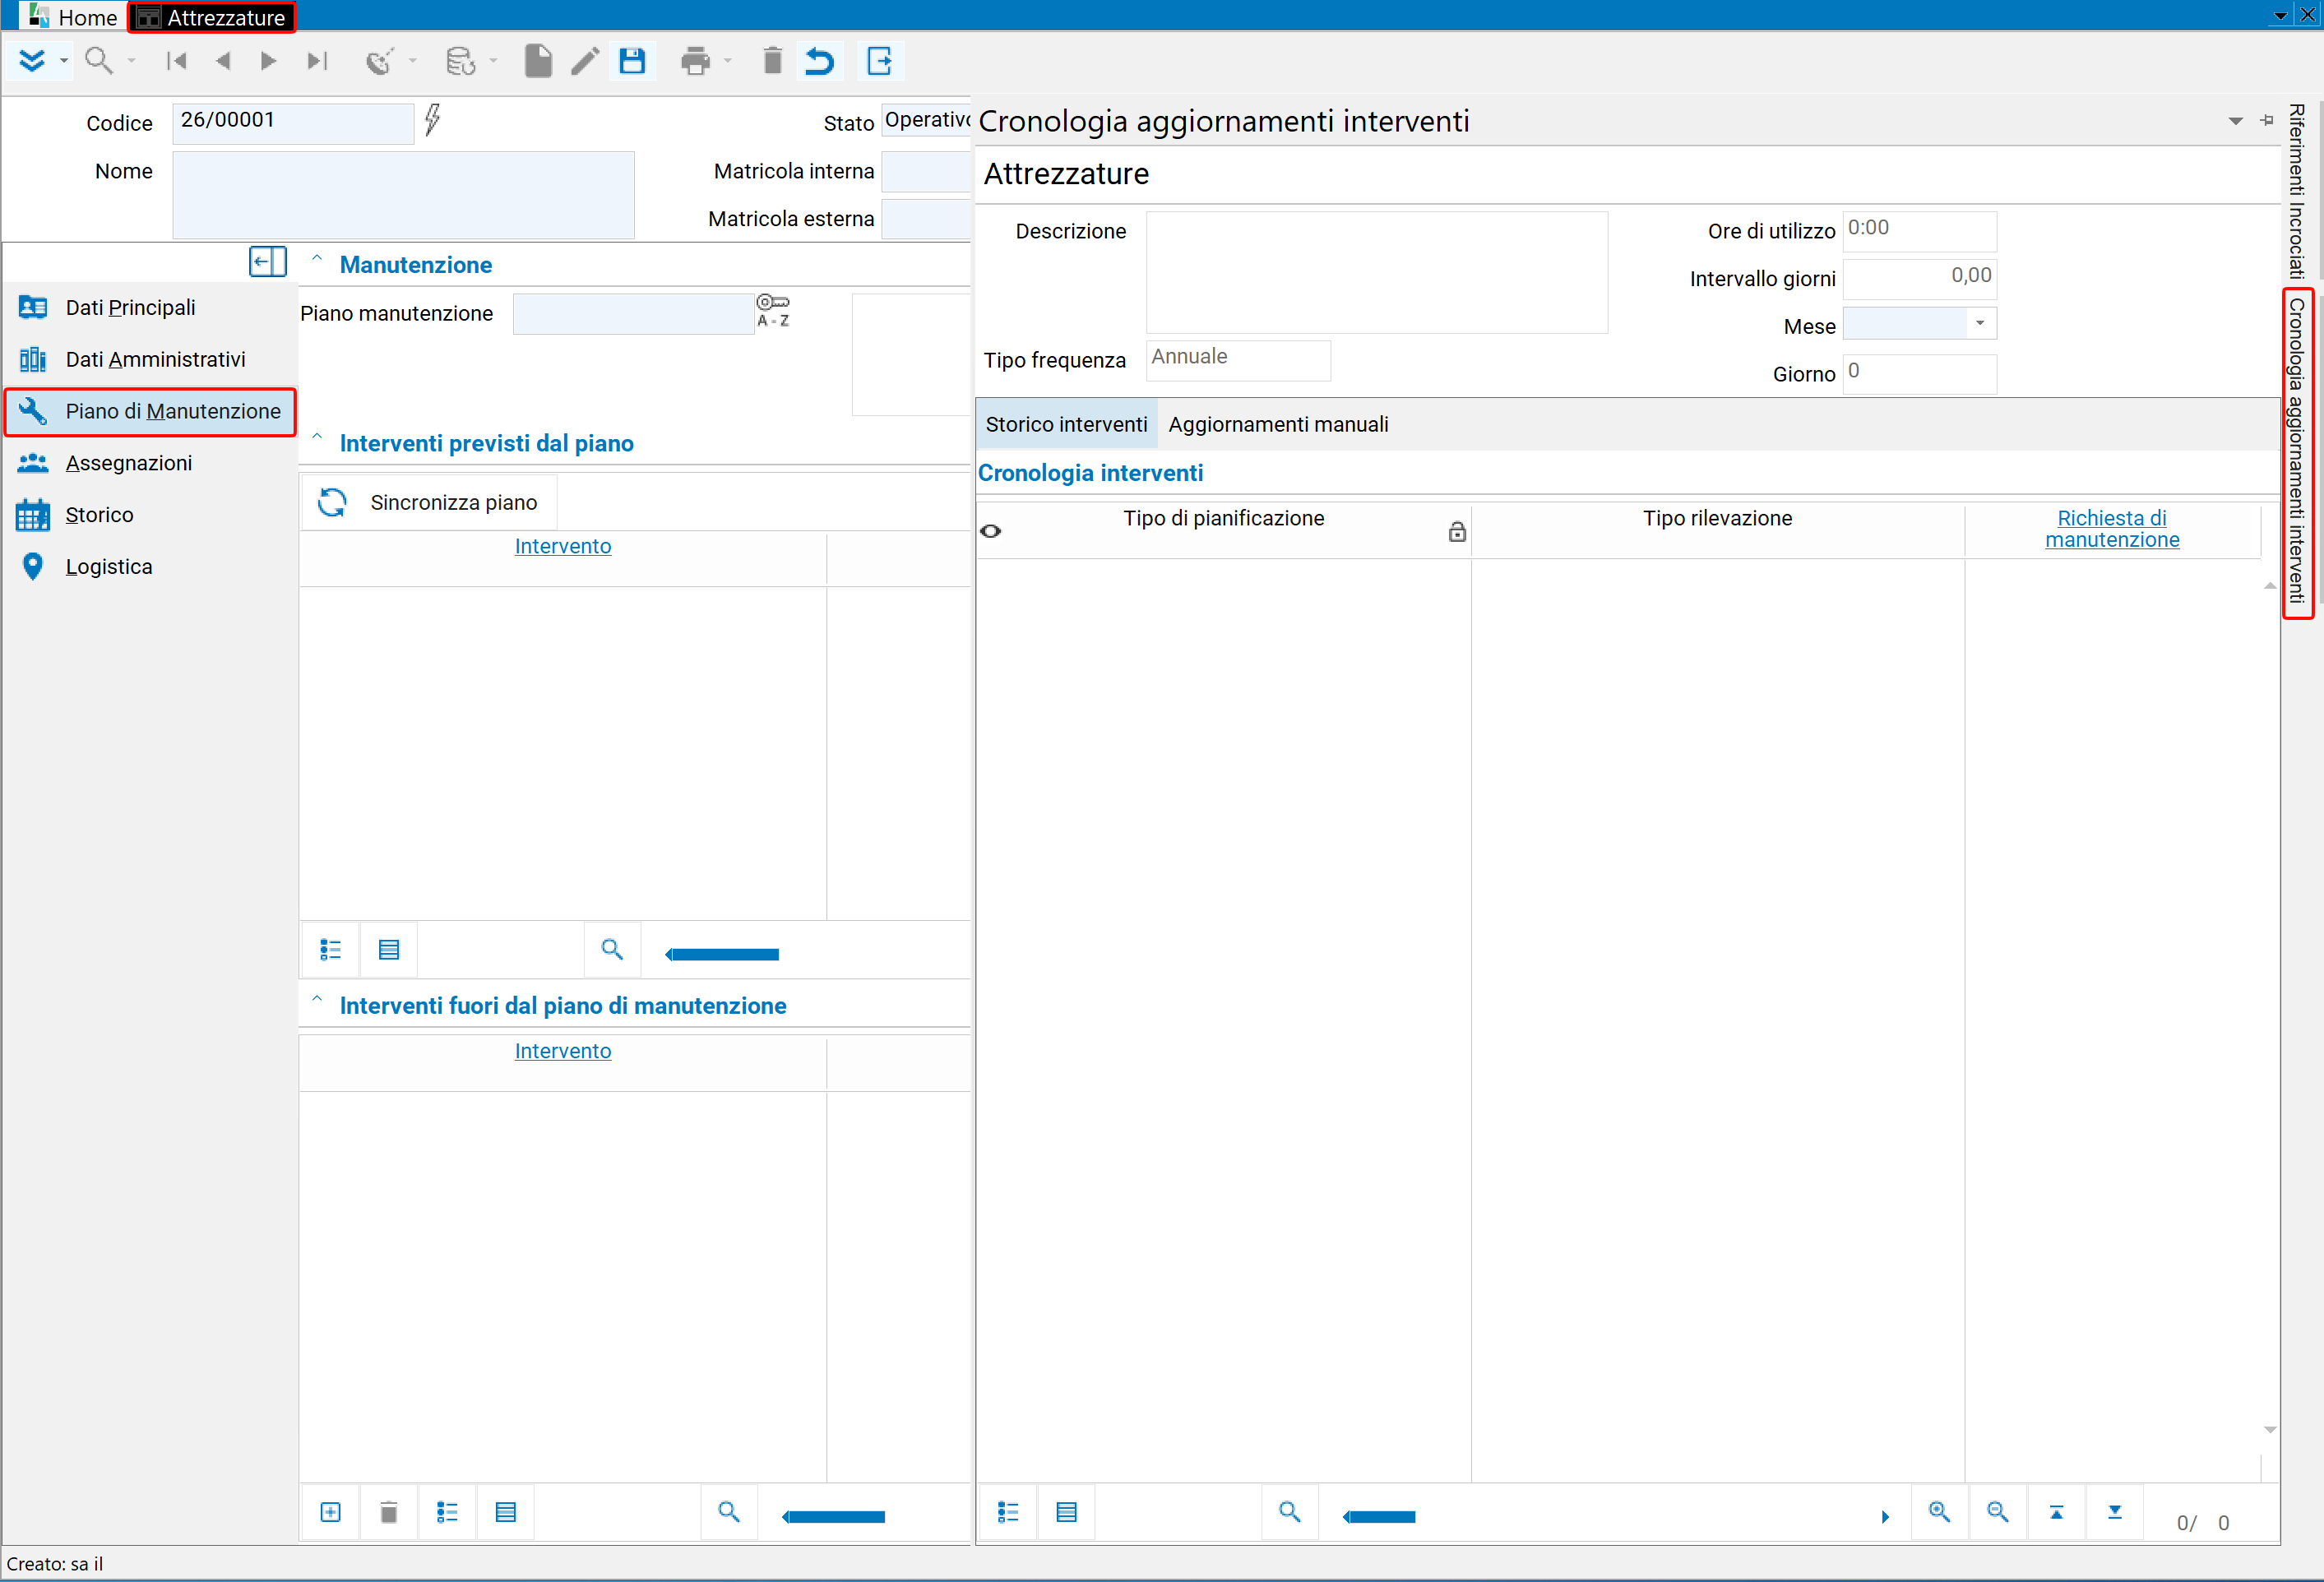The image size is (2324, 1582).
Task: Switch Interventi previsti grid to list view
Action: point(331,949)
